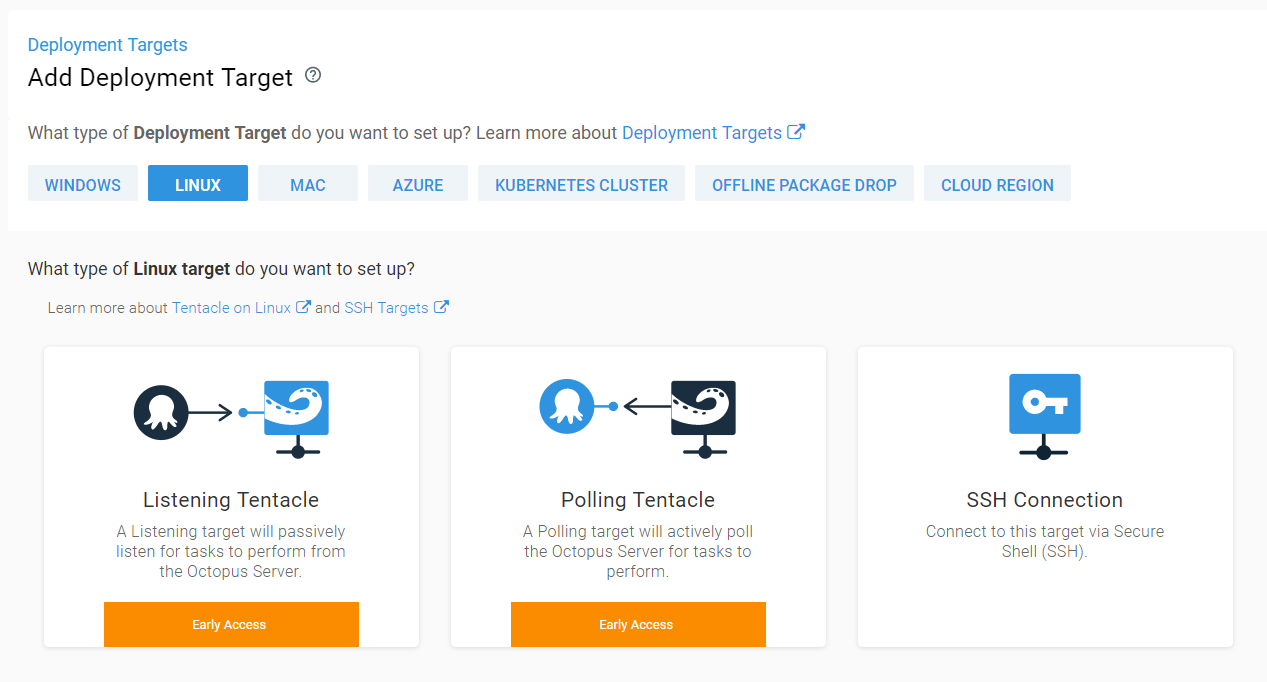Screen dimensions: 1267x682
Task: Click the Add Deployment Target heading
Action: coord(160,78)
